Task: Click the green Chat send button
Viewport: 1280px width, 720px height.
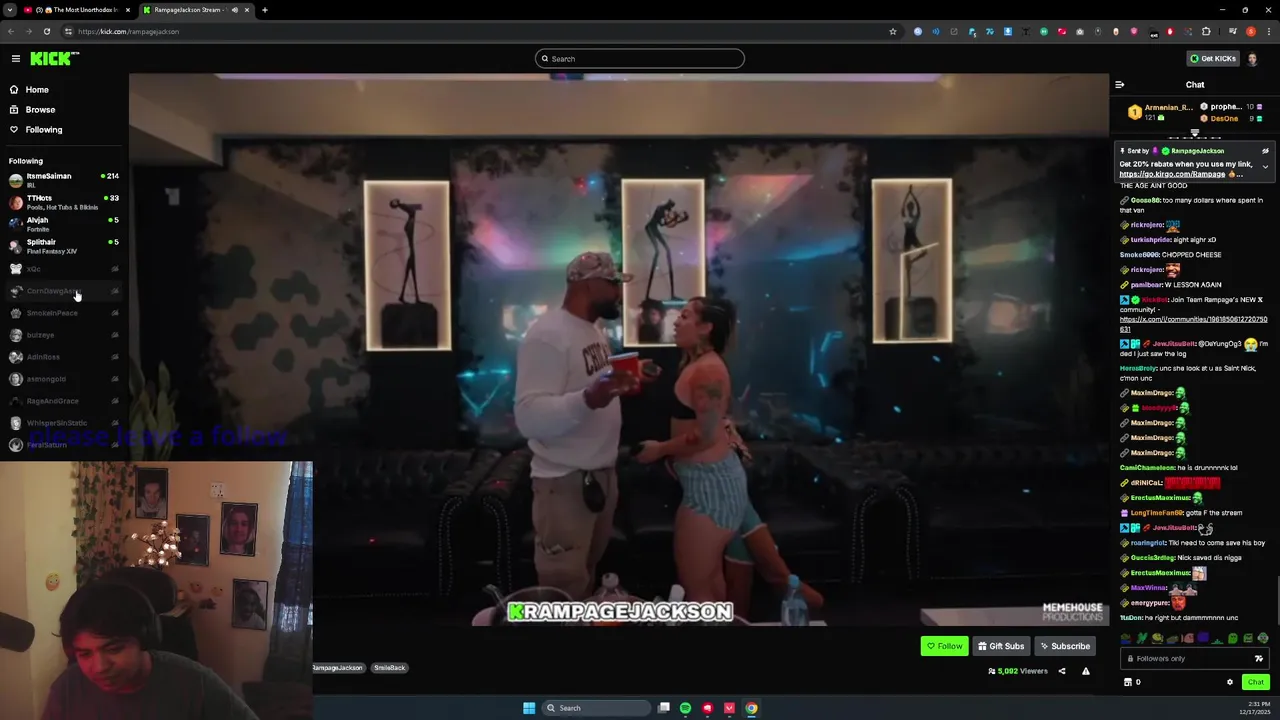Action: [1256, 682]
